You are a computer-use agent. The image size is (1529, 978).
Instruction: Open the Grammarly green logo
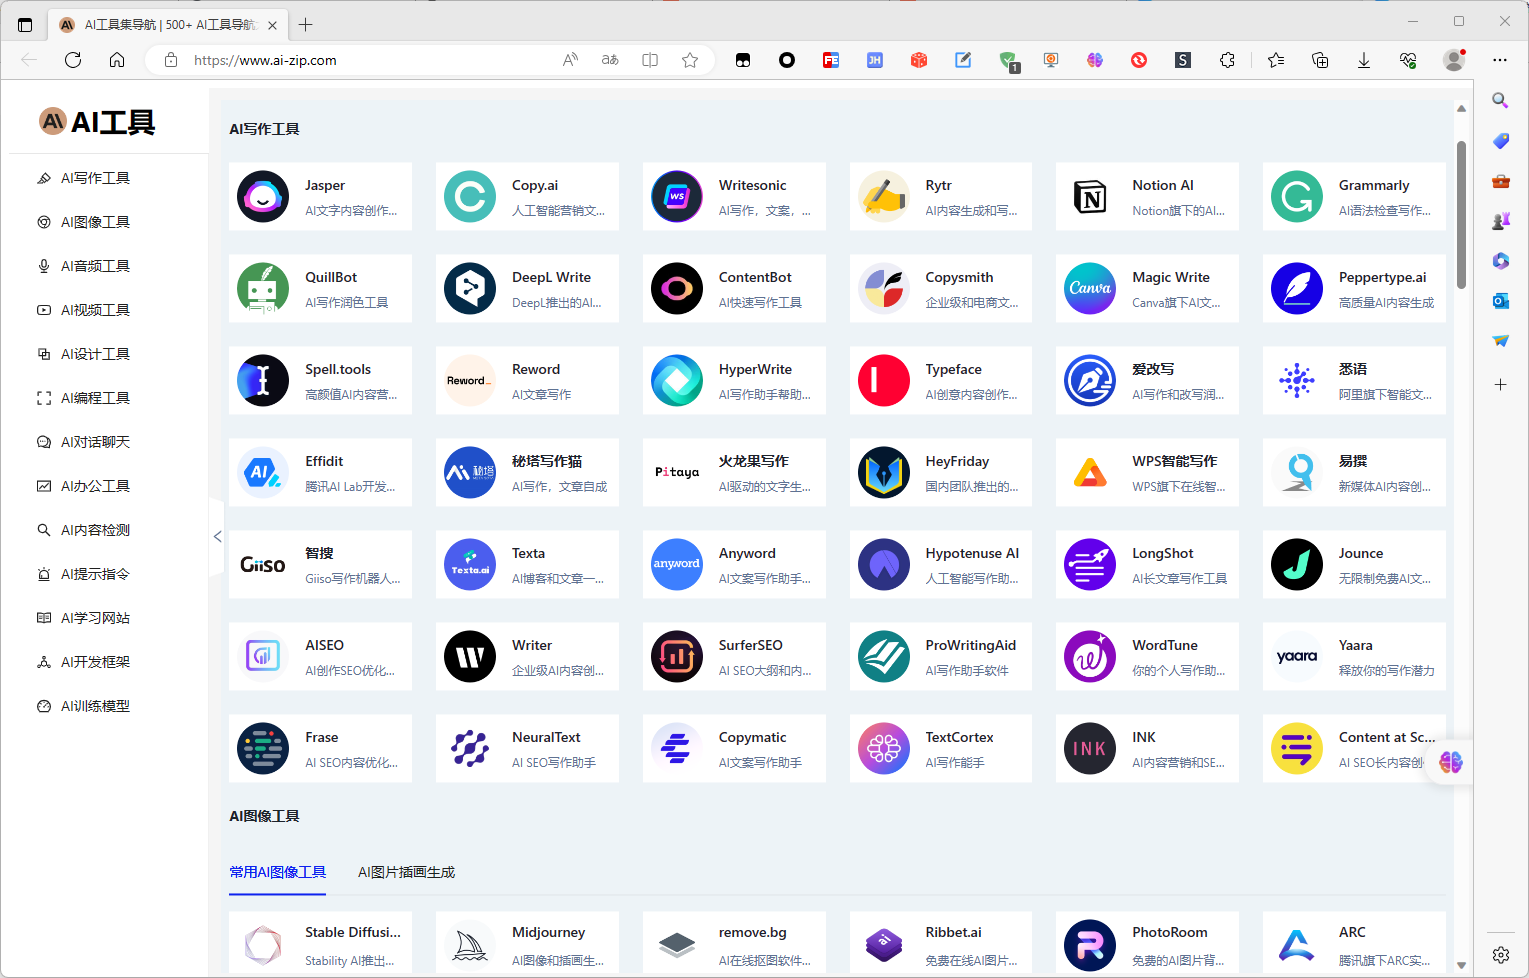tap(1297, 197)
